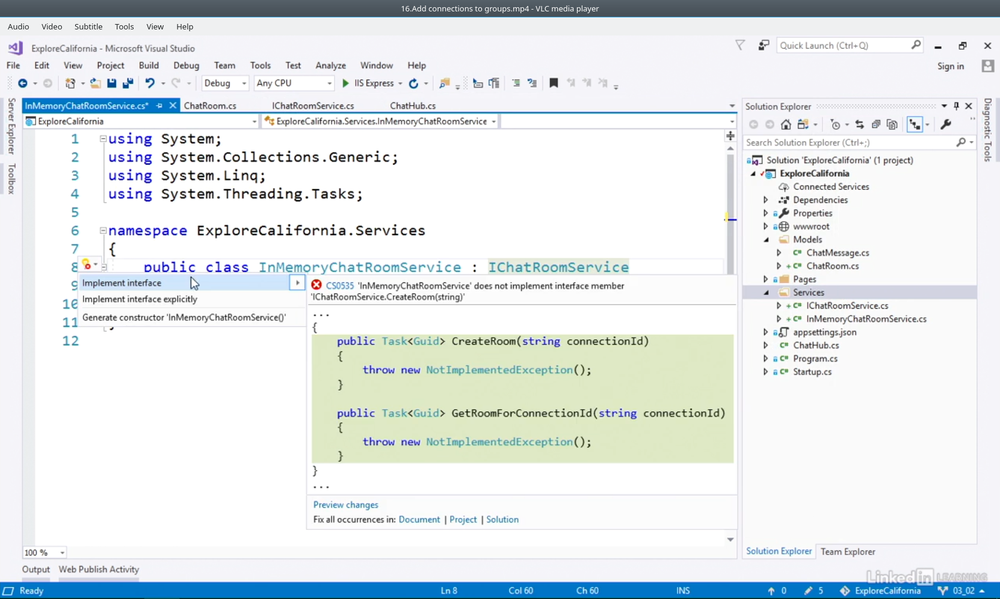The image size is (1000, 599).
Task: Toggle Auto Hide pin on Solution Explorer
Action: [956, 106]
